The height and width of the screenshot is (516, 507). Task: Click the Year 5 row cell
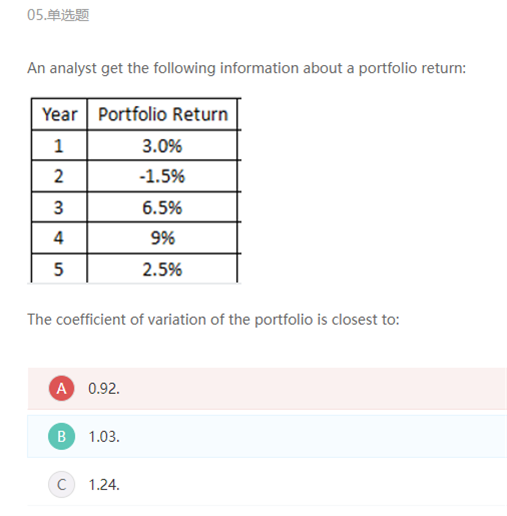59,269
